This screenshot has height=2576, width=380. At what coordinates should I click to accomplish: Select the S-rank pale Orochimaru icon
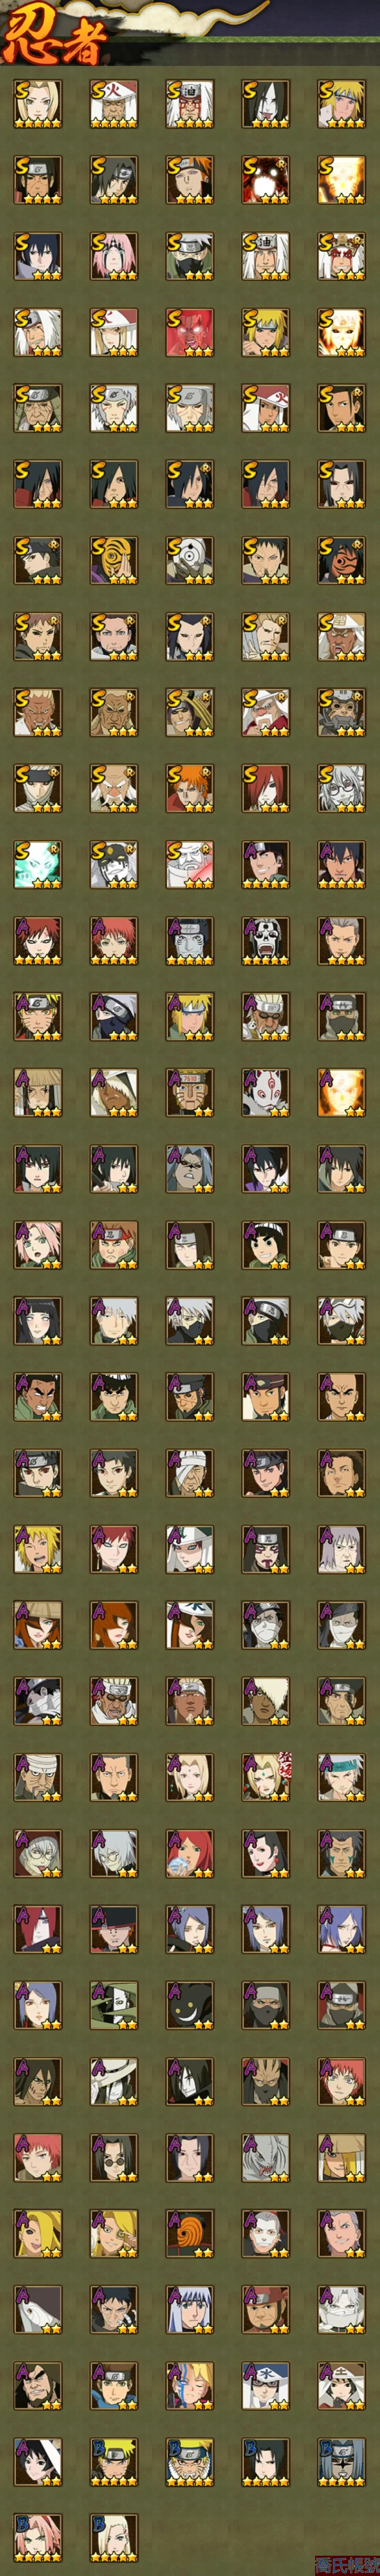click(x=266, y=103)
